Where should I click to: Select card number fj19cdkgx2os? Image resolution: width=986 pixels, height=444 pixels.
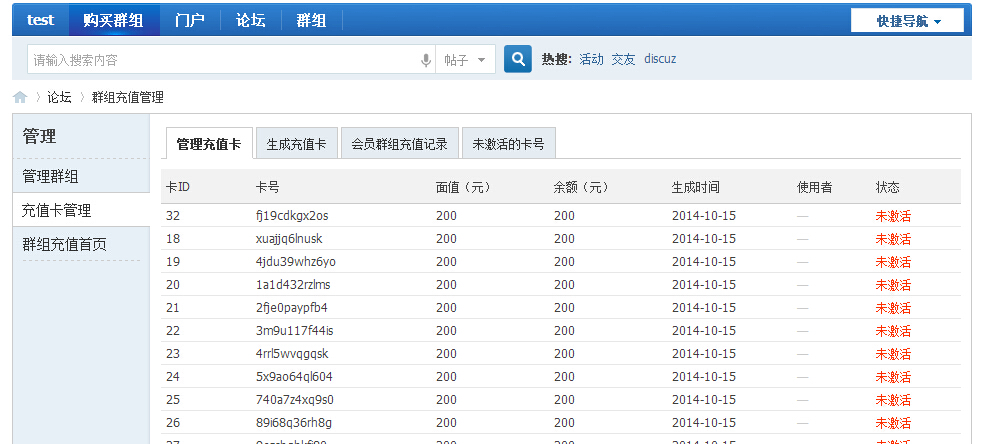click(292, 216)
